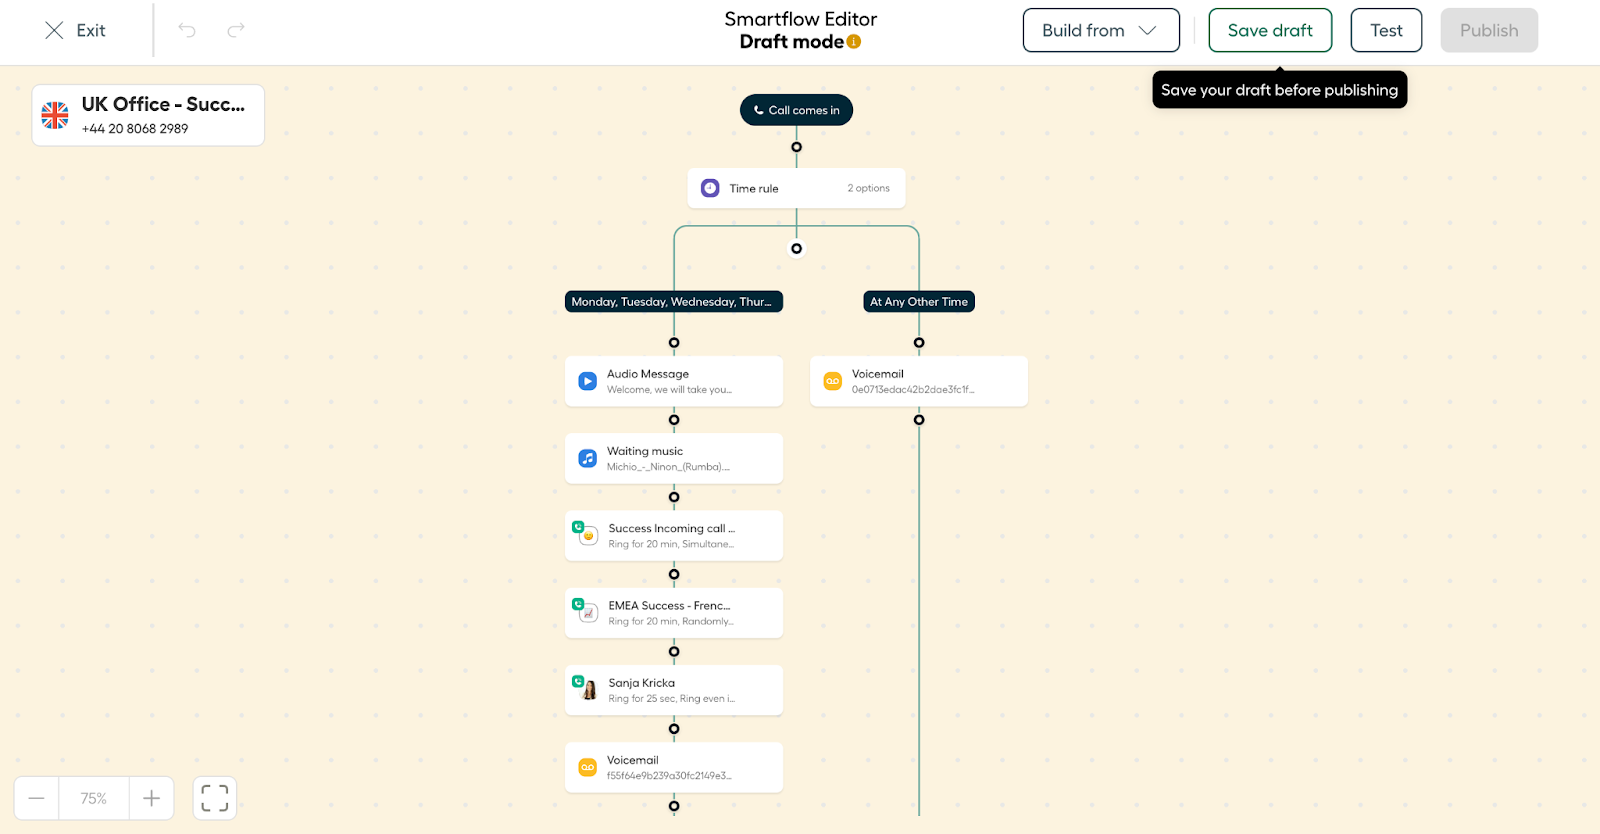The width and height of the screenshot is (1600, 834).
Task: Click voicemail icon in 0e0713edac step
Action: tap(833, 381)
